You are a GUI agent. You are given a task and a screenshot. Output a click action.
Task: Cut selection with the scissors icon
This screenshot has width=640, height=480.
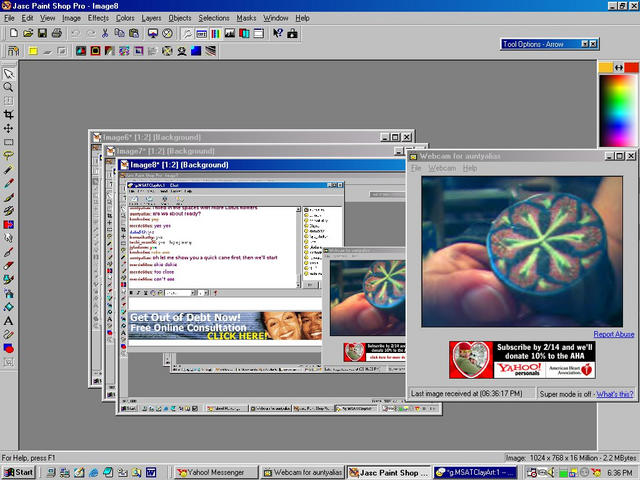pos(105,33)
